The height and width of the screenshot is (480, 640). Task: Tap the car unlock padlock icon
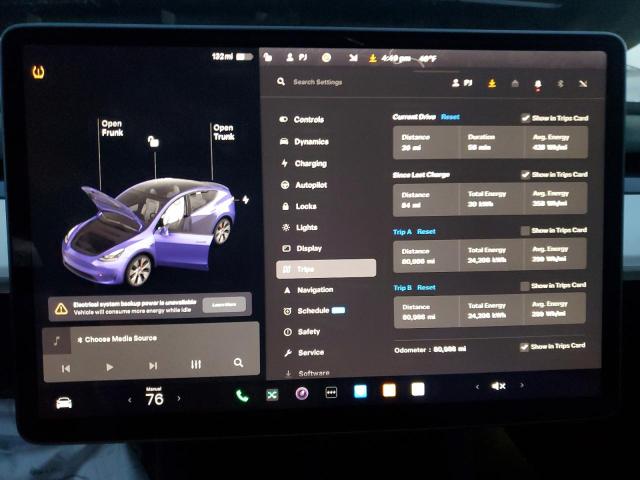click(x=153, y=141)
